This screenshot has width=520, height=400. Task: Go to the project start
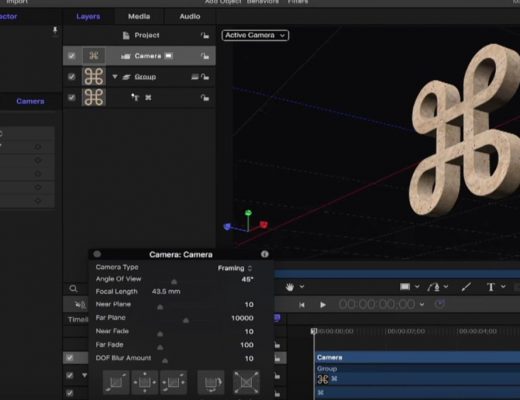pos(302,305)
